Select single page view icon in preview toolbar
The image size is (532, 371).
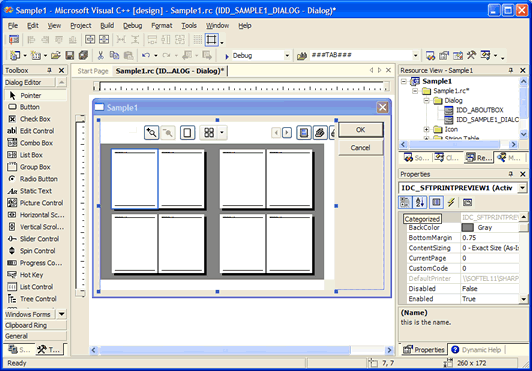[187, 132]
